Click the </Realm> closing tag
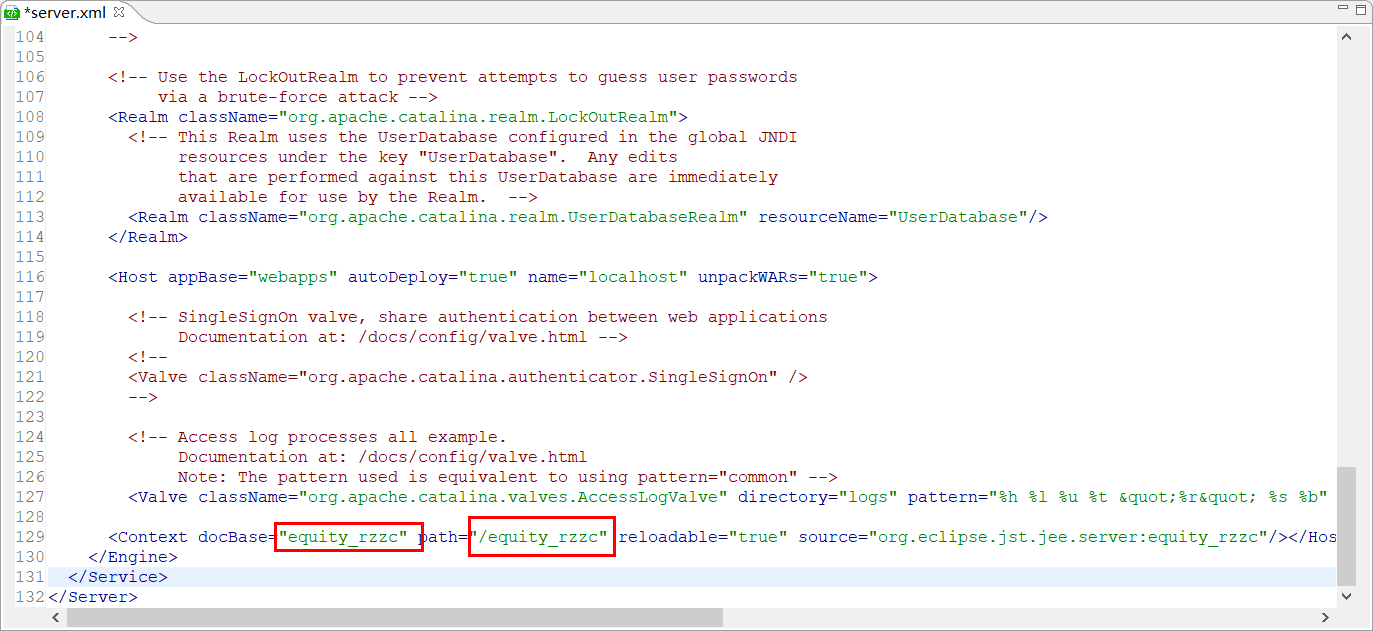Viewport: 1373px width, 631px height. coord(148,237)
